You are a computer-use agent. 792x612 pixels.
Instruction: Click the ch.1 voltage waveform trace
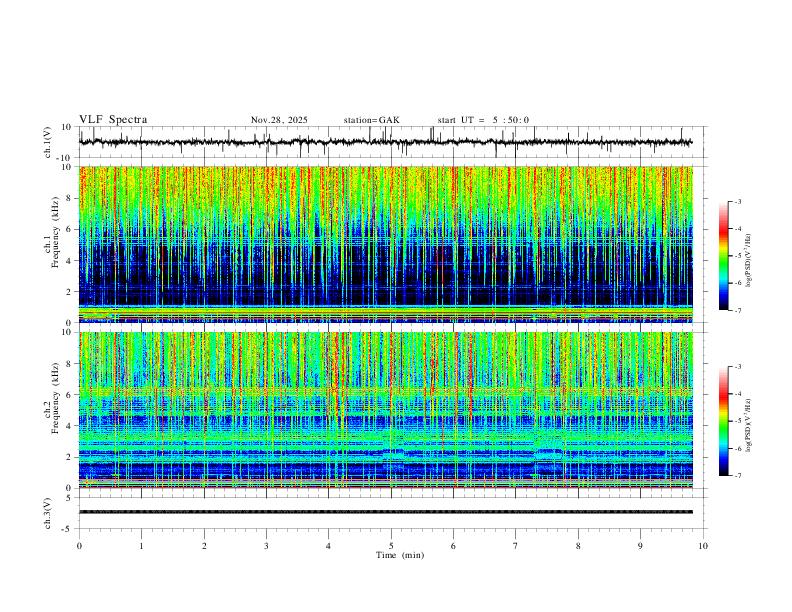click(x=385, y=142)
